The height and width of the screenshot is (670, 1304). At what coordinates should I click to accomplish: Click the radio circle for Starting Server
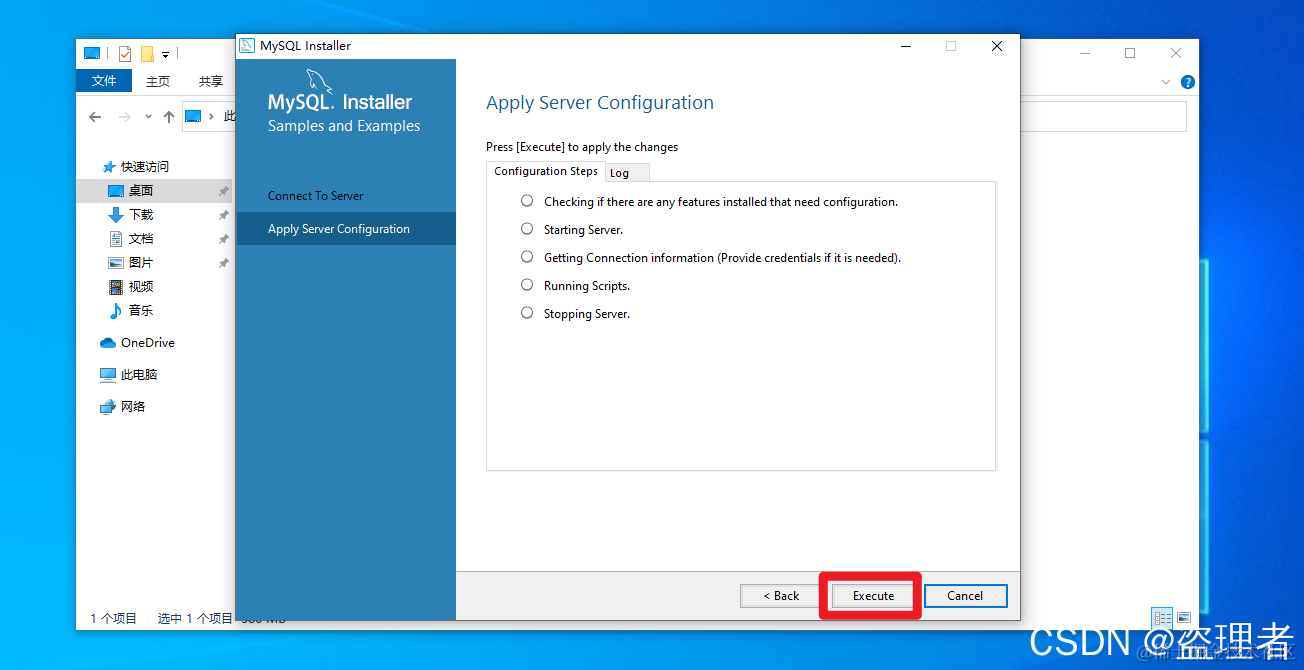pos(527,229)
